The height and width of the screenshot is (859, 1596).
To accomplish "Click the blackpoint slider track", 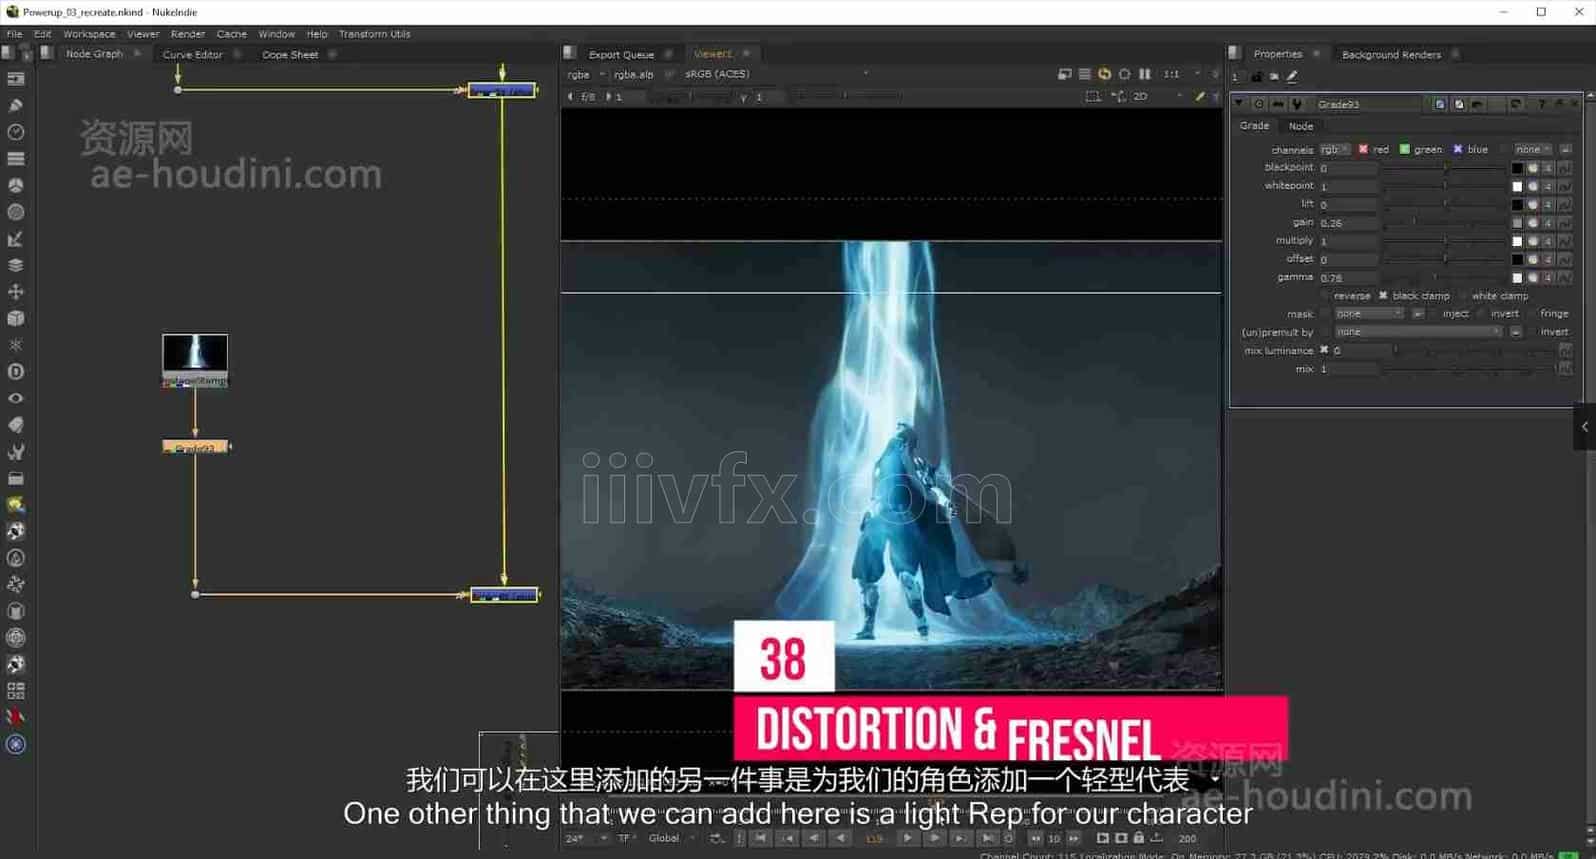I will click(x=1445, y=168).
